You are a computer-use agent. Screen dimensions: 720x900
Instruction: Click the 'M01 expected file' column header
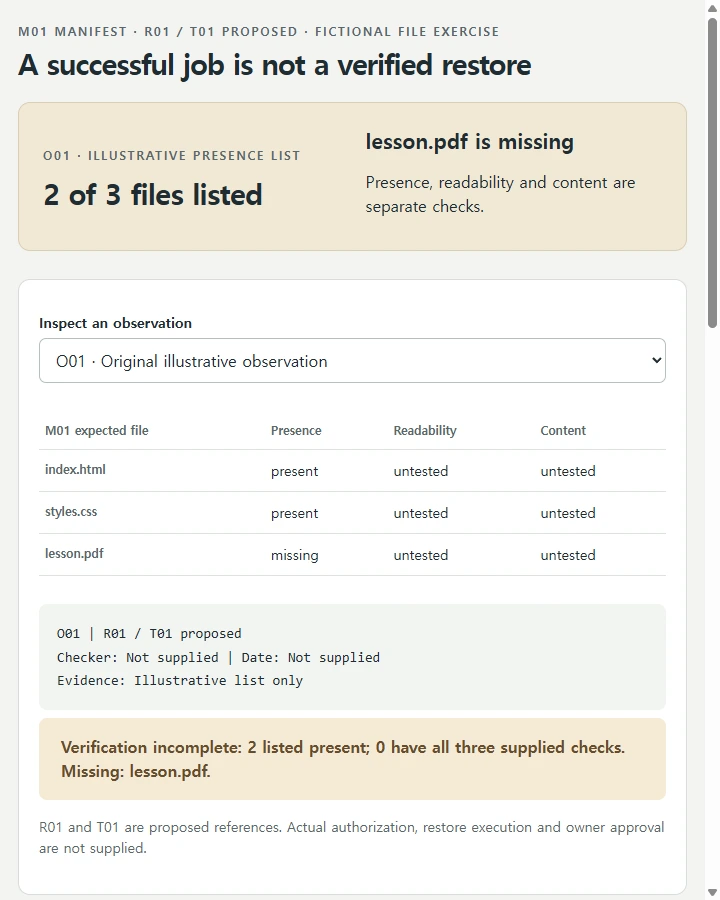(96, 430)
